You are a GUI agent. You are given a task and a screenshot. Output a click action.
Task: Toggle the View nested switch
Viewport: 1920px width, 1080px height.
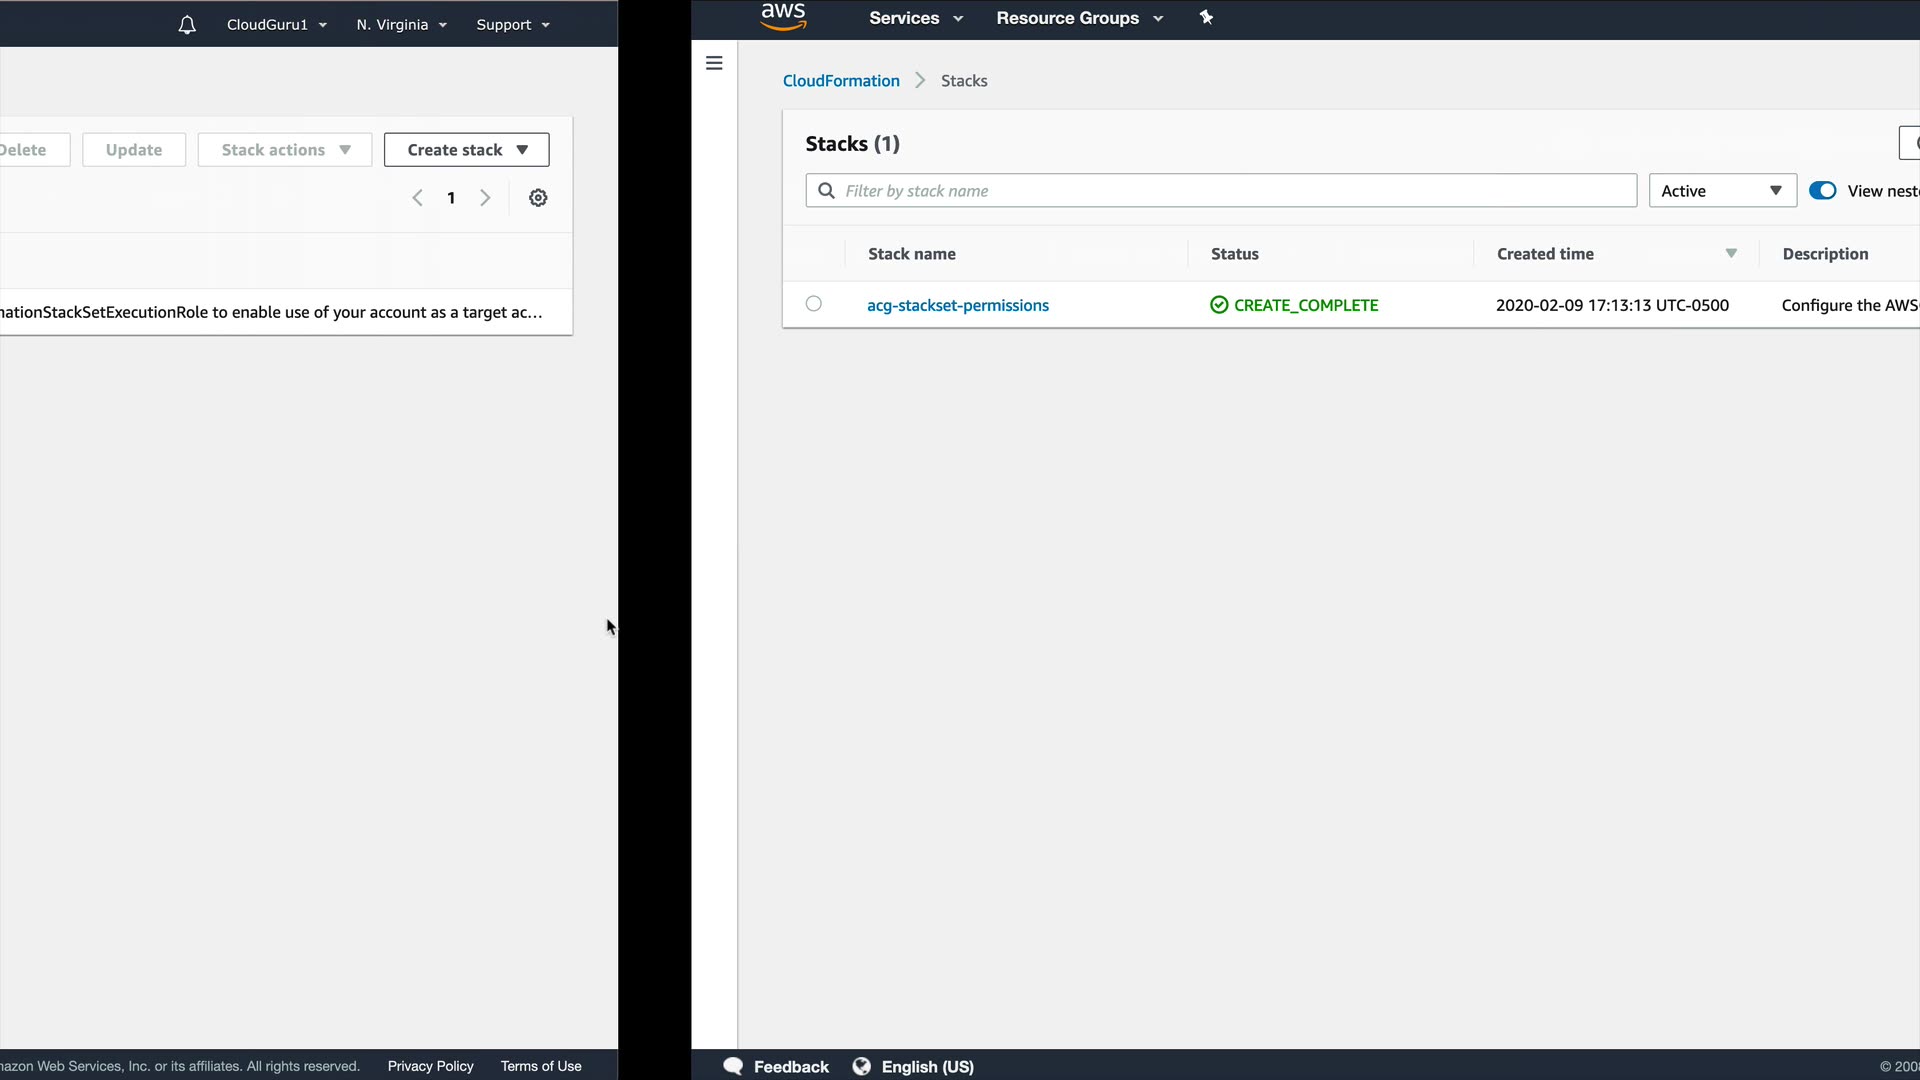[1822, 191]
